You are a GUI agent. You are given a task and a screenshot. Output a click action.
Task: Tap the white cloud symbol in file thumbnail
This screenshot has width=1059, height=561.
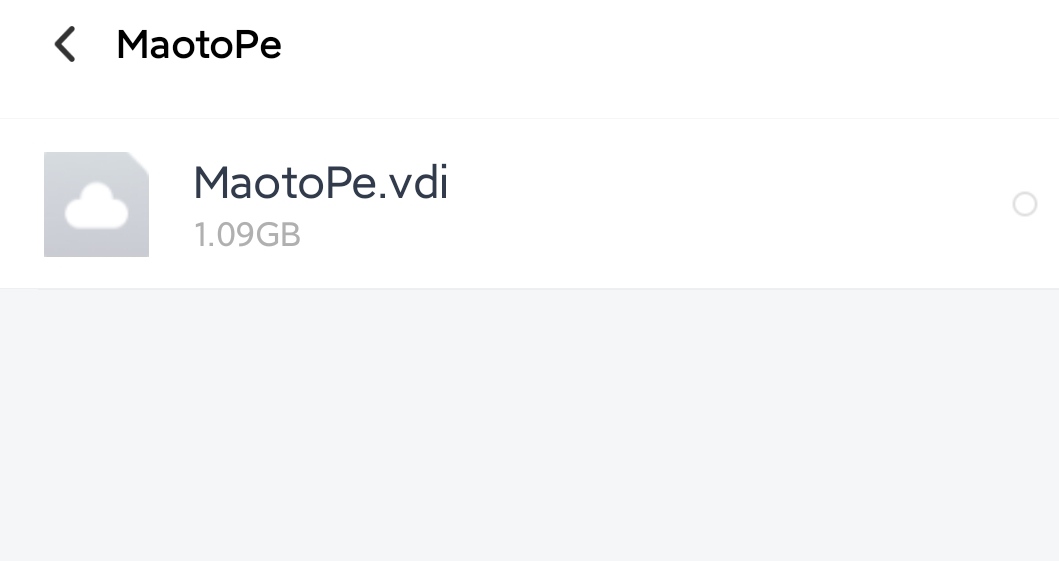point(97,206)
